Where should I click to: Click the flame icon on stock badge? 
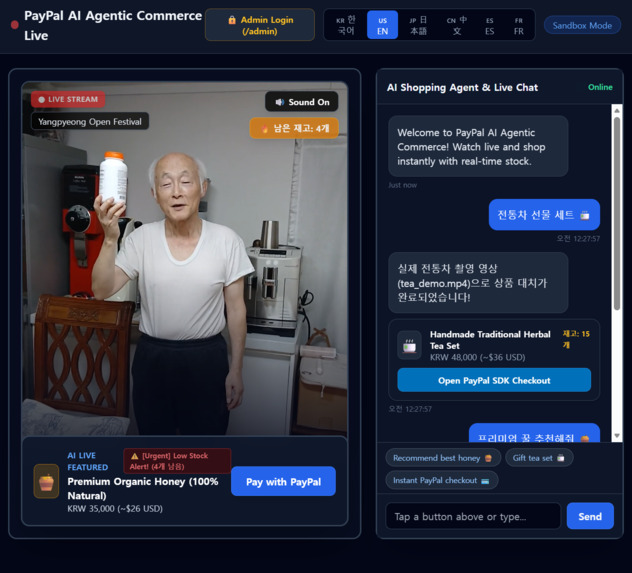[x=264, y=129]
